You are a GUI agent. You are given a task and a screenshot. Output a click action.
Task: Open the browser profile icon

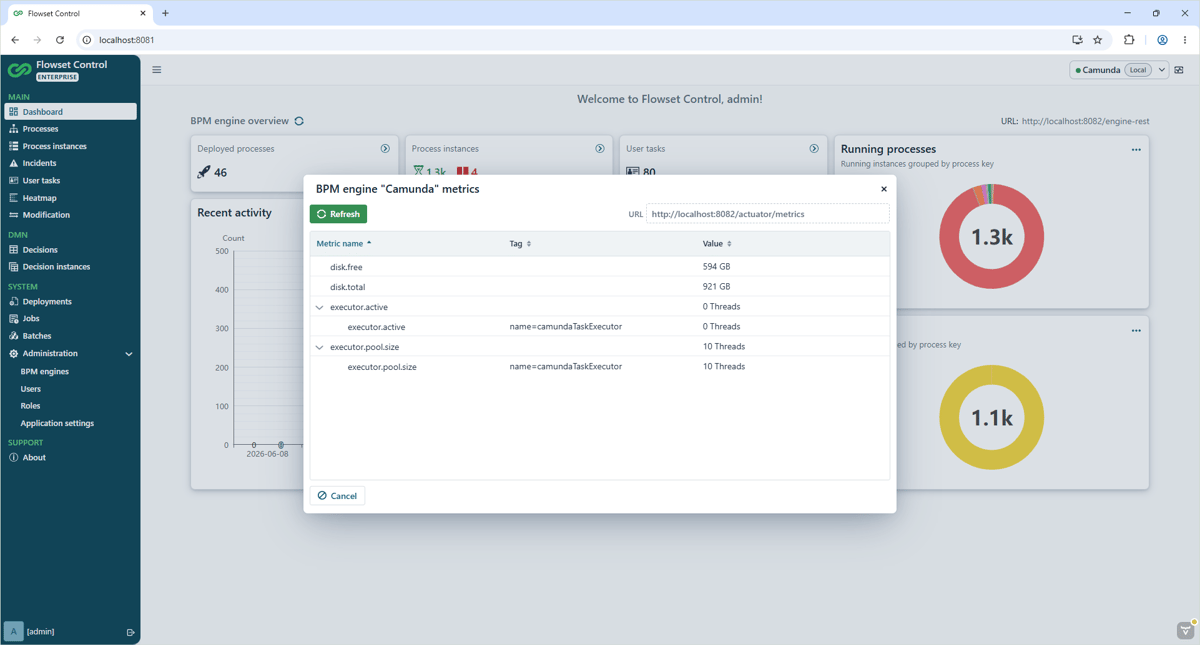click(1162, 40)
